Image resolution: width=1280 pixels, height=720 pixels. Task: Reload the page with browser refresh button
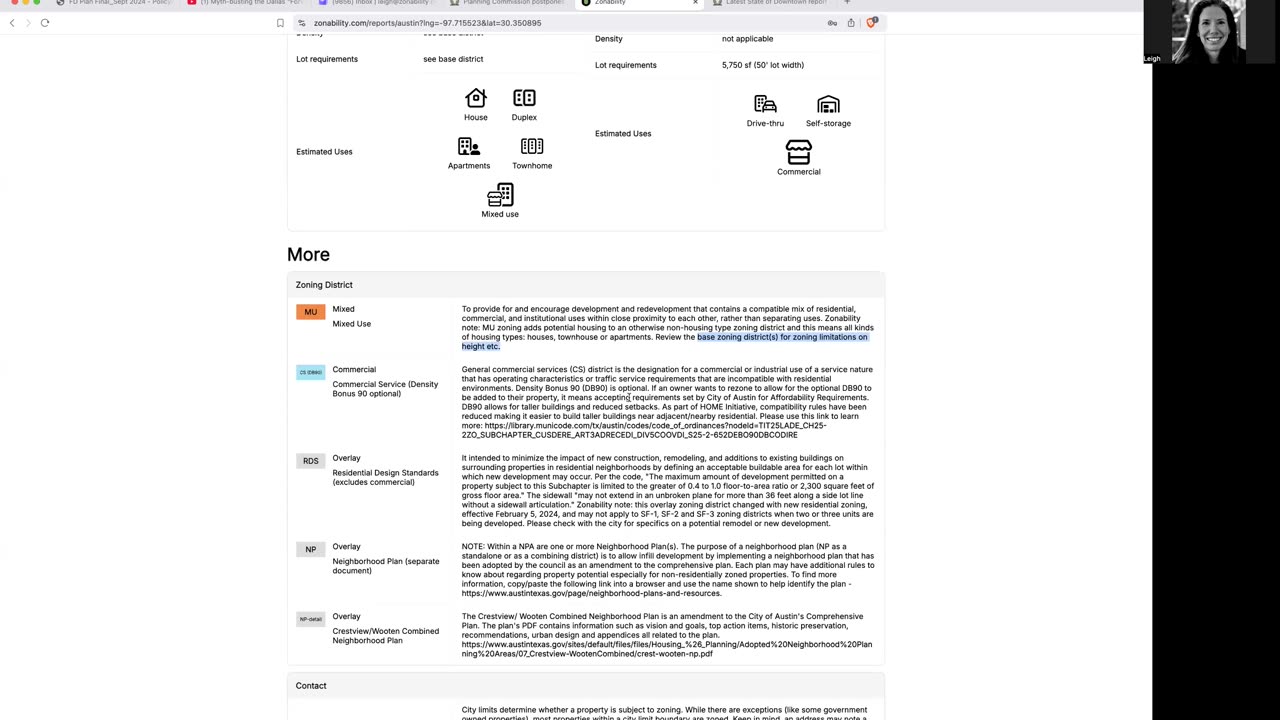pyautogui.click(x=45, y=23)
